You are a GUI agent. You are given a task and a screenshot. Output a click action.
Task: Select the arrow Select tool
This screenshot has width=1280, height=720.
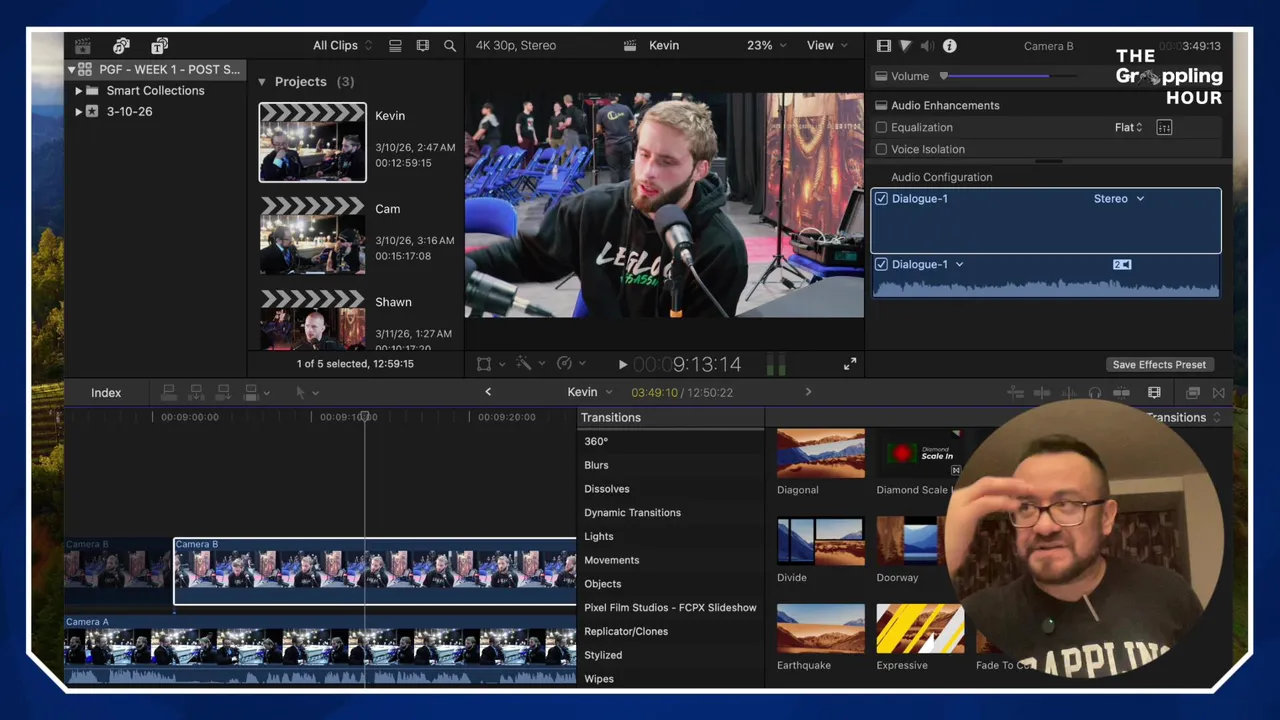click(300, 393)
